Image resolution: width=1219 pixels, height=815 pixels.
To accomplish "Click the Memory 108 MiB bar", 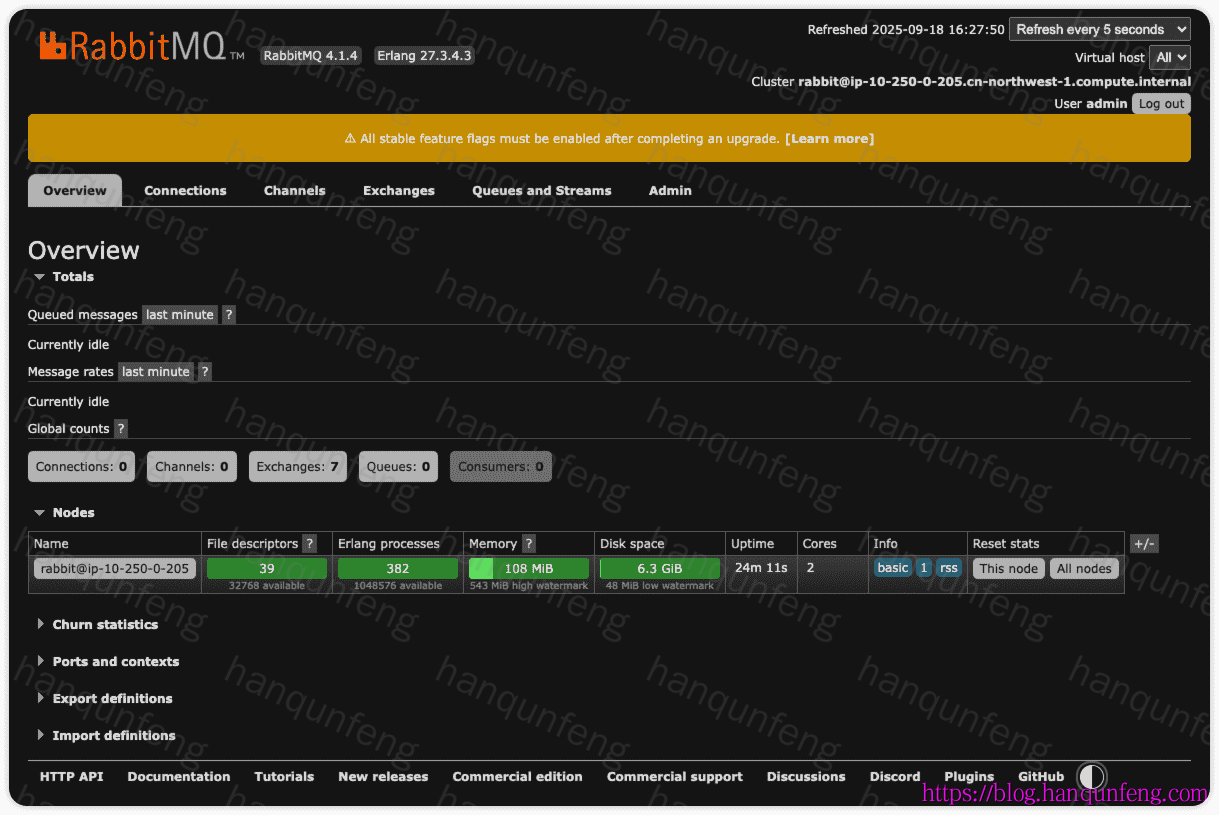I will pos(529,568).
